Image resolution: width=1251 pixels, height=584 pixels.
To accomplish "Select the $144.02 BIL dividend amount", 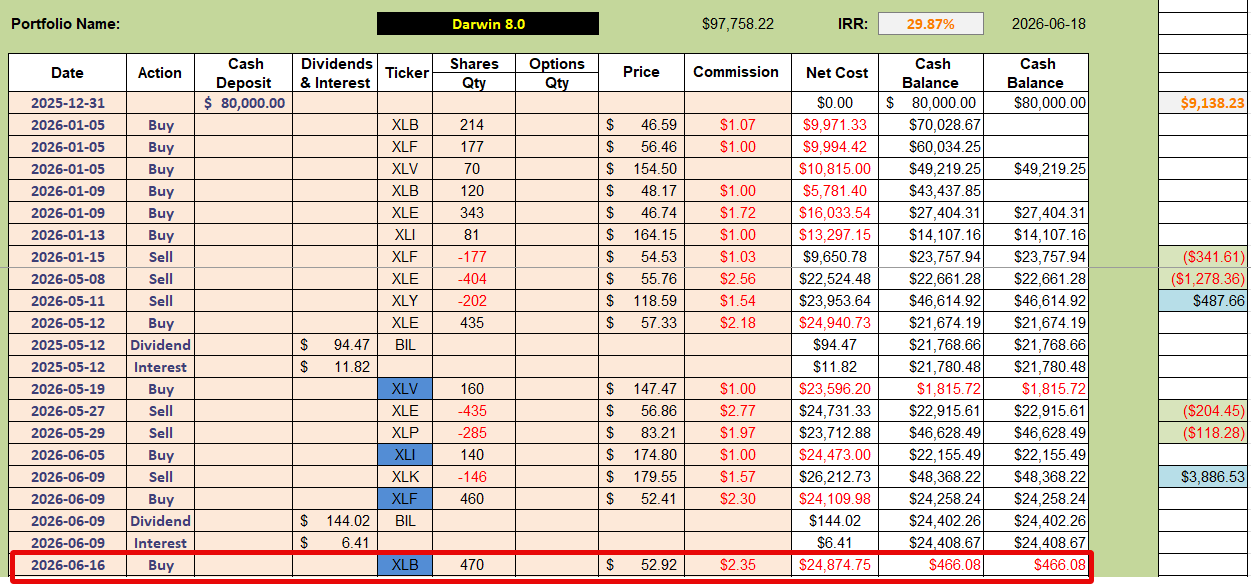I will pos(336,521).
